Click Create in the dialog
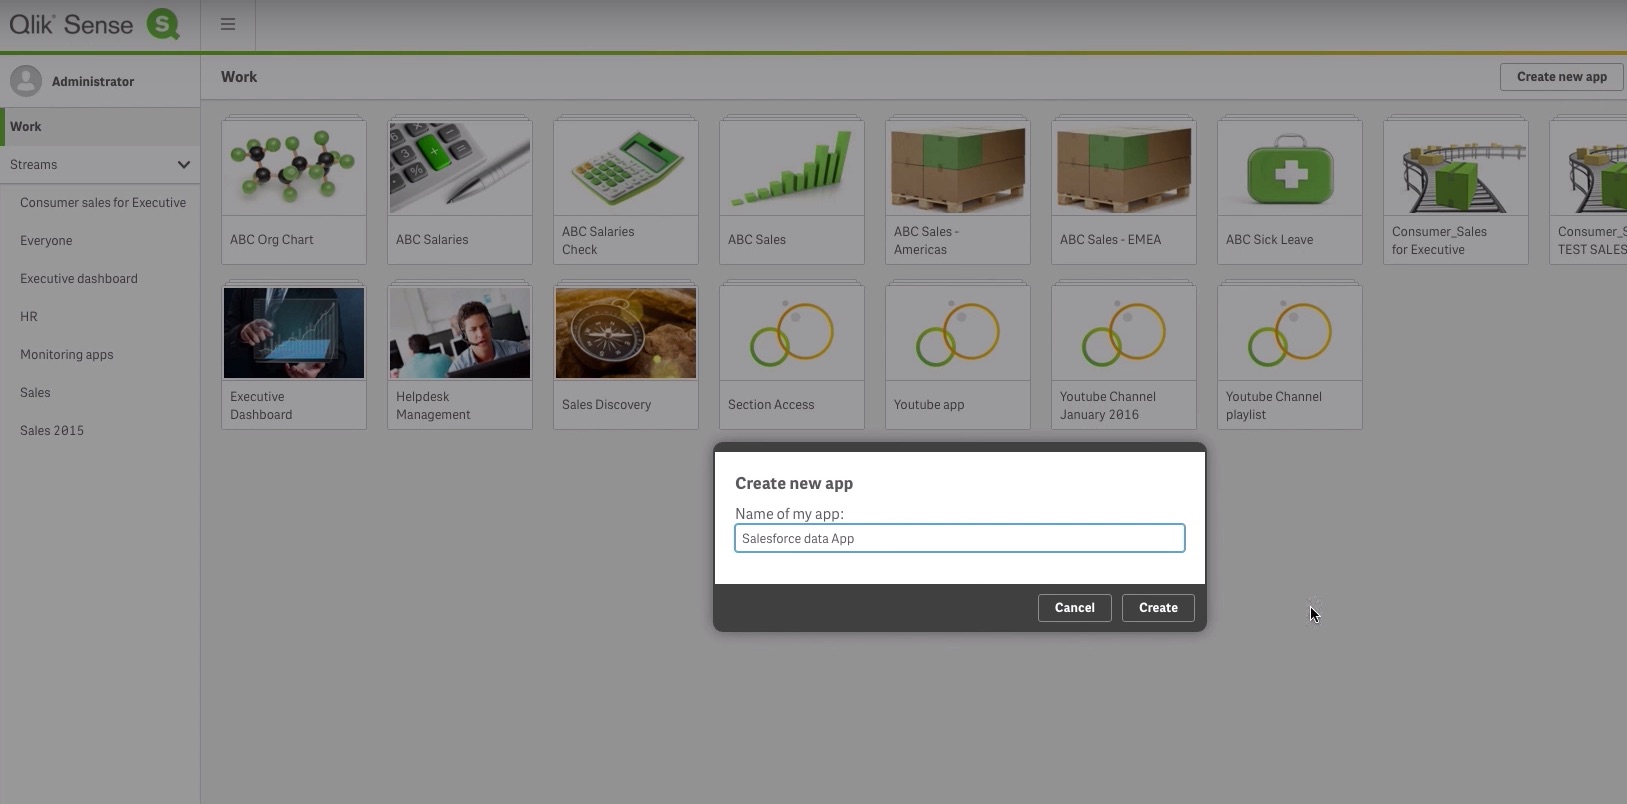The height and width of the screenshot is (804, 1627). [1158, 608]
